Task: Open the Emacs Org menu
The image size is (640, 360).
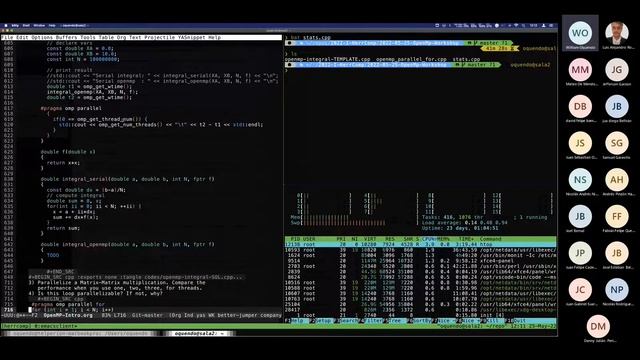Action: pos(122,37)
